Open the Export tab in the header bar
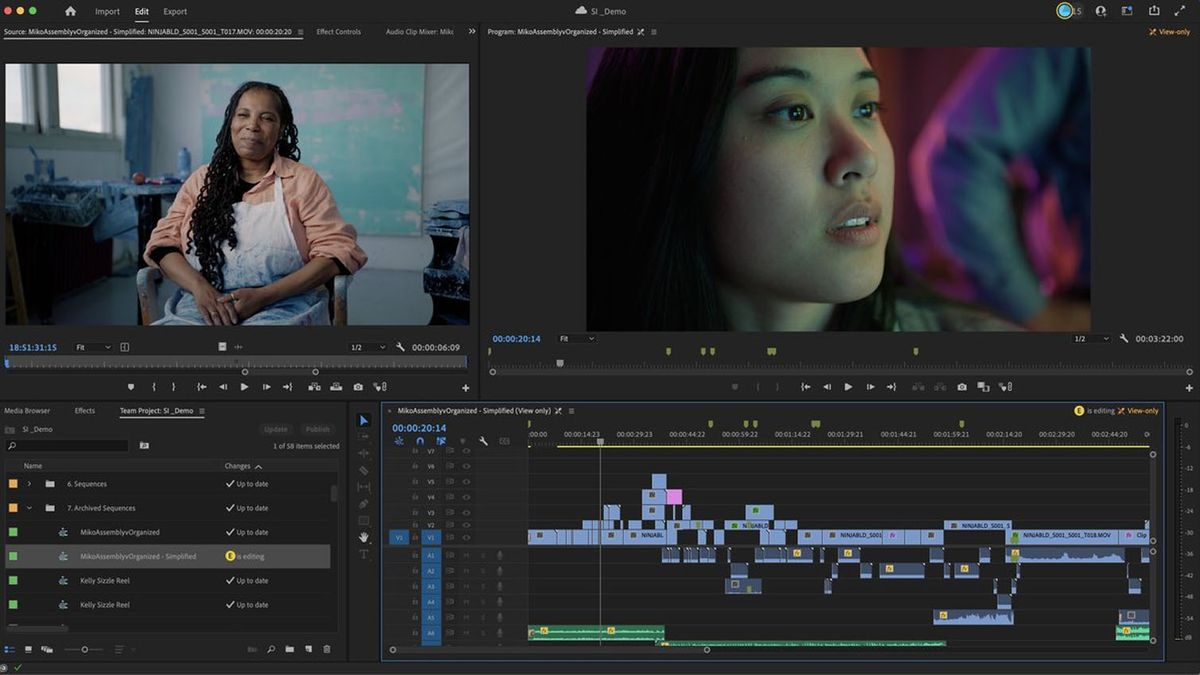1200x675 pixels. pos(176,11)
